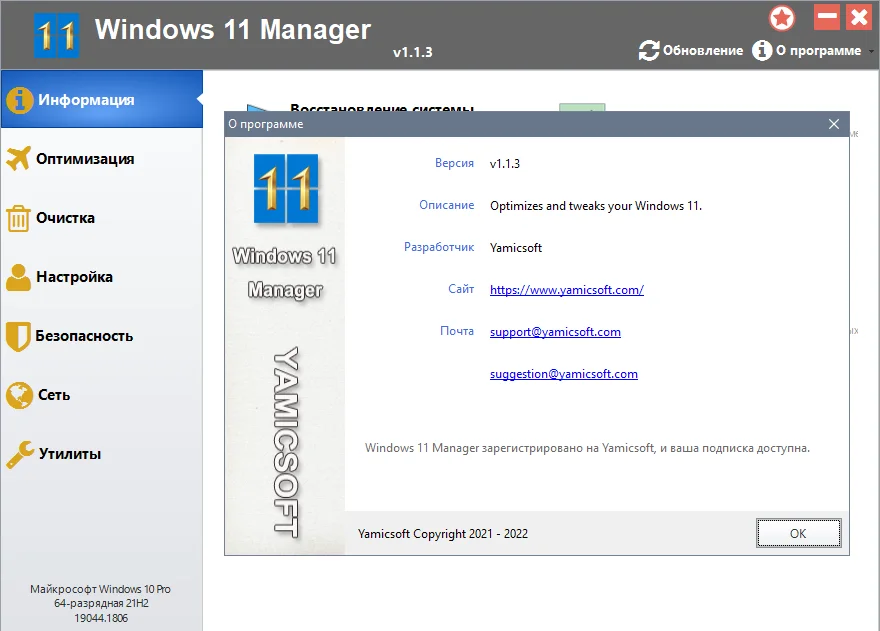
Task: Close the О программе dialog
Action: pos(834,124)
